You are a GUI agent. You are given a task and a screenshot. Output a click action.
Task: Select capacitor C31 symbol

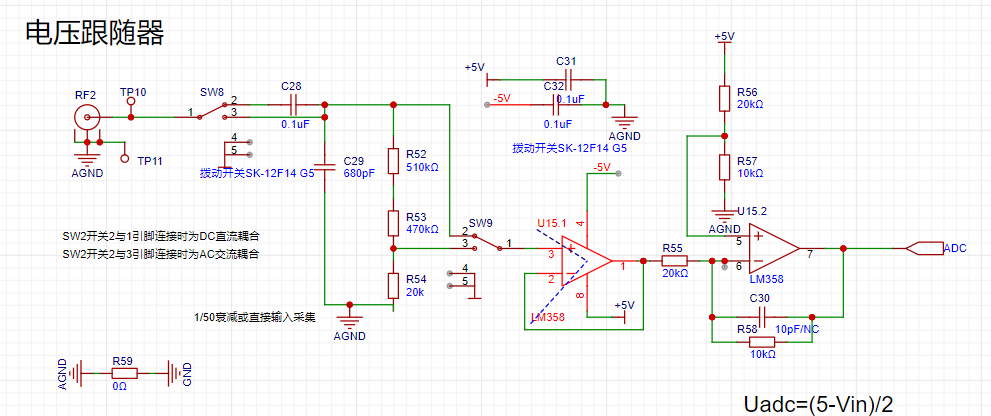coord(569,80)
